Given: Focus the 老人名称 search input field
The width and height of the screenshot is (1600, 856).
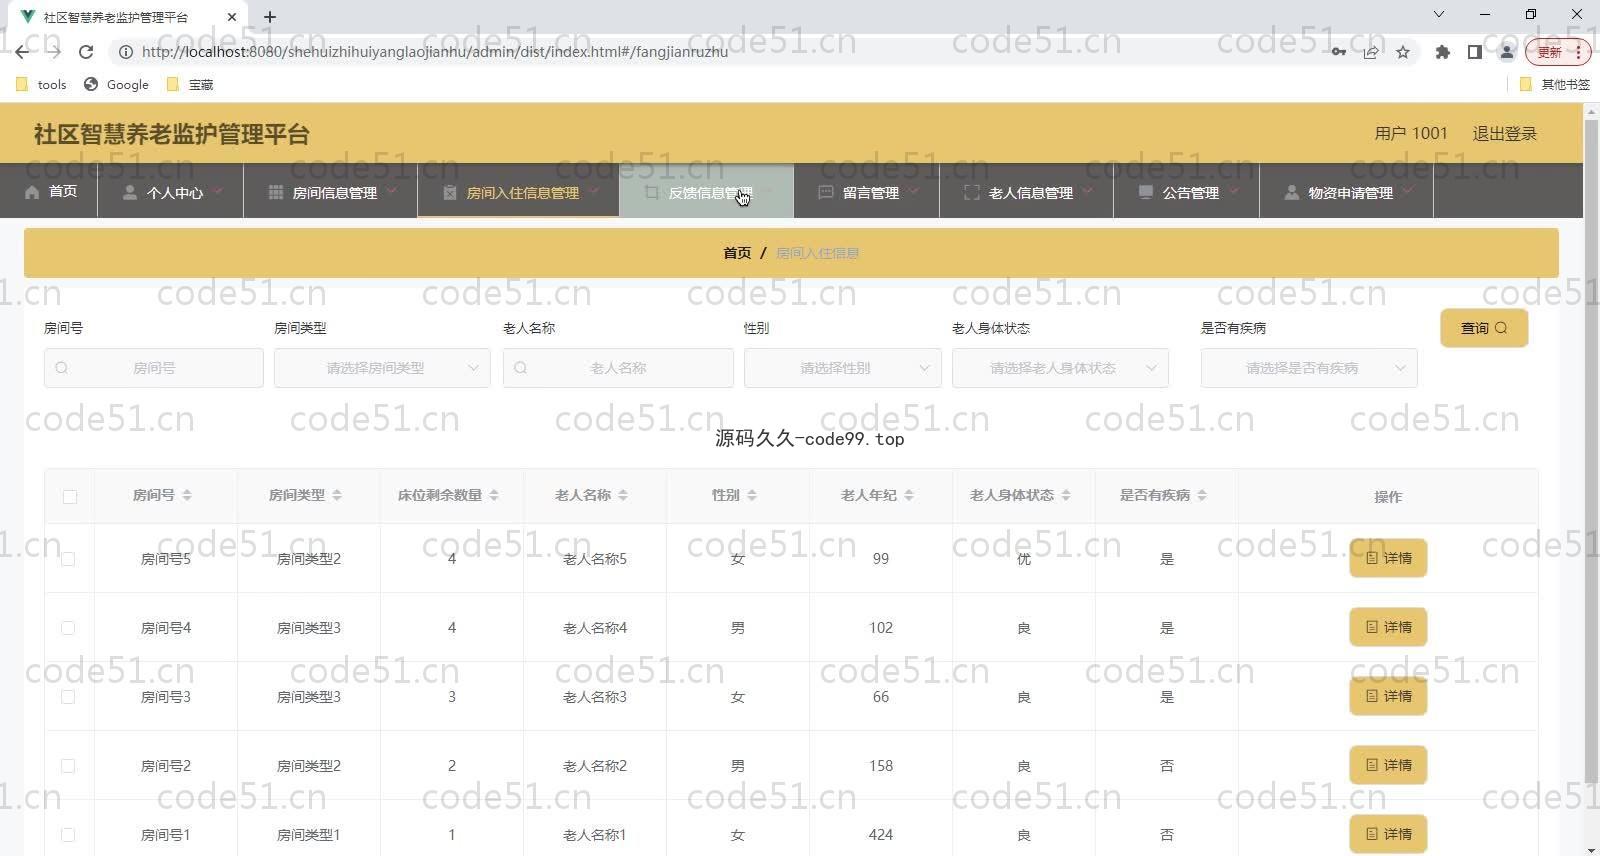Looking at the screenshot, I should 618,368.
